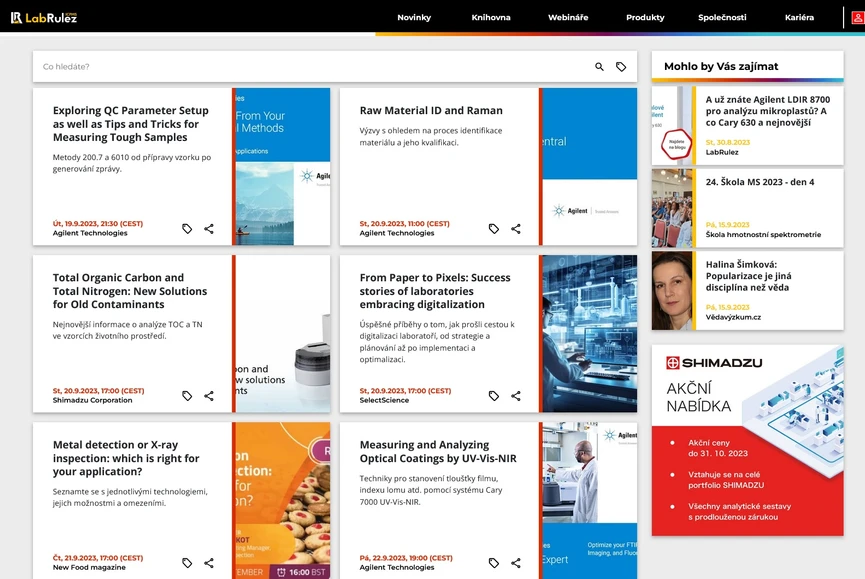This screenshot has height=579, width=865.
Task: Click tag icon on Optical Coatings card
Action: [x=494, y=562]
